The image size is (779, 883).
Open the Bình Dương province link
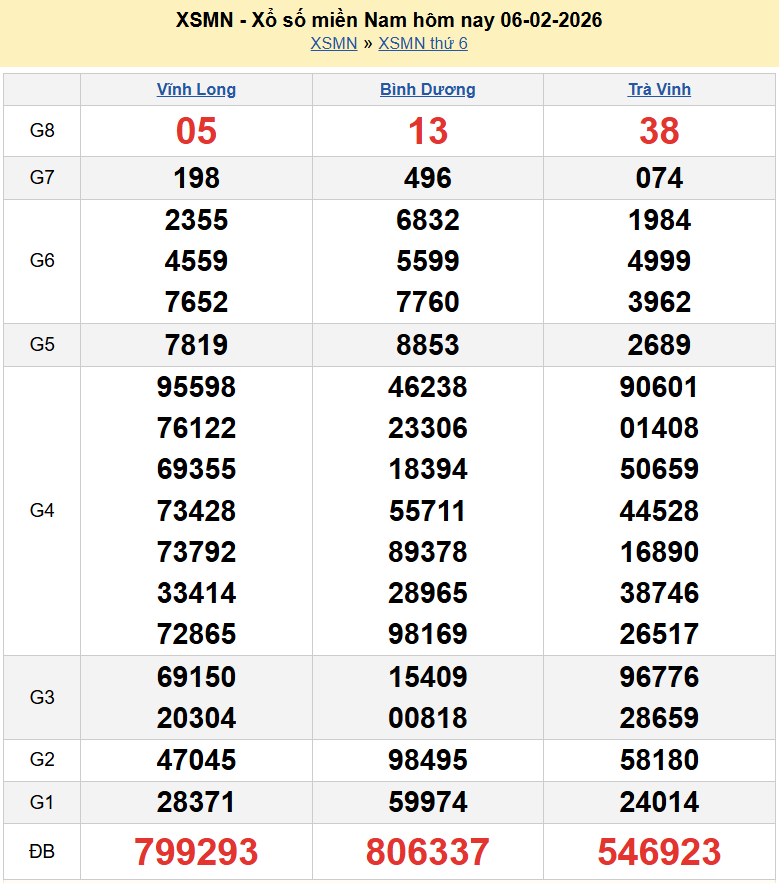(427, 89)
